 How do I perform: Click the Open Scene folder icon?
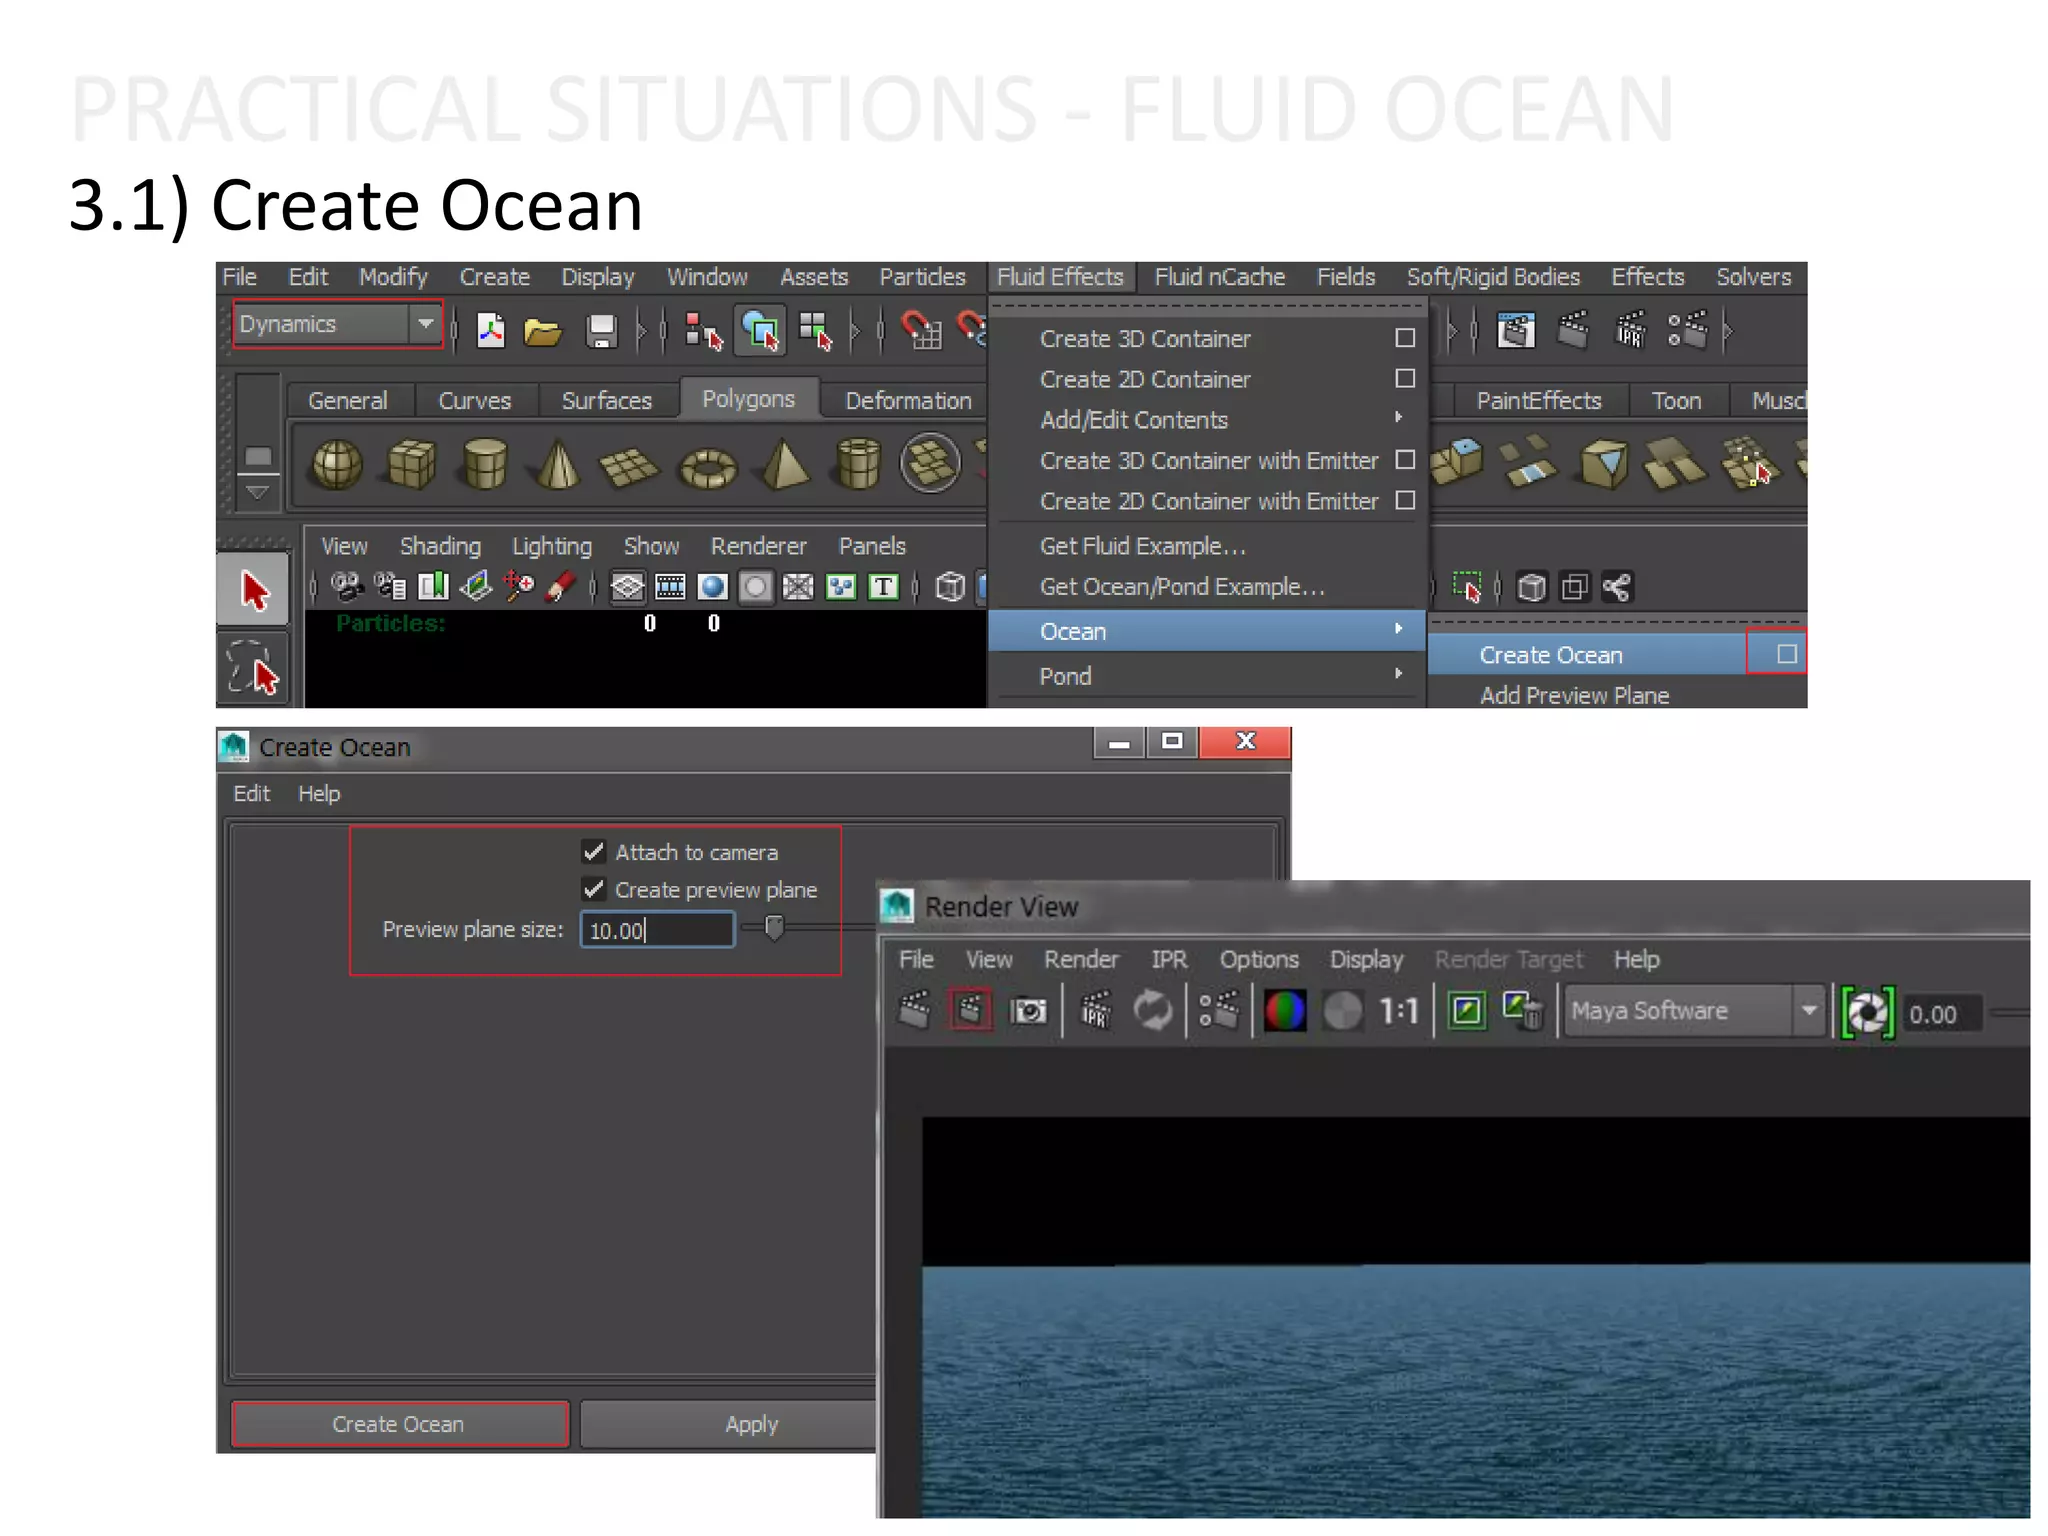(x=543, y=331)
